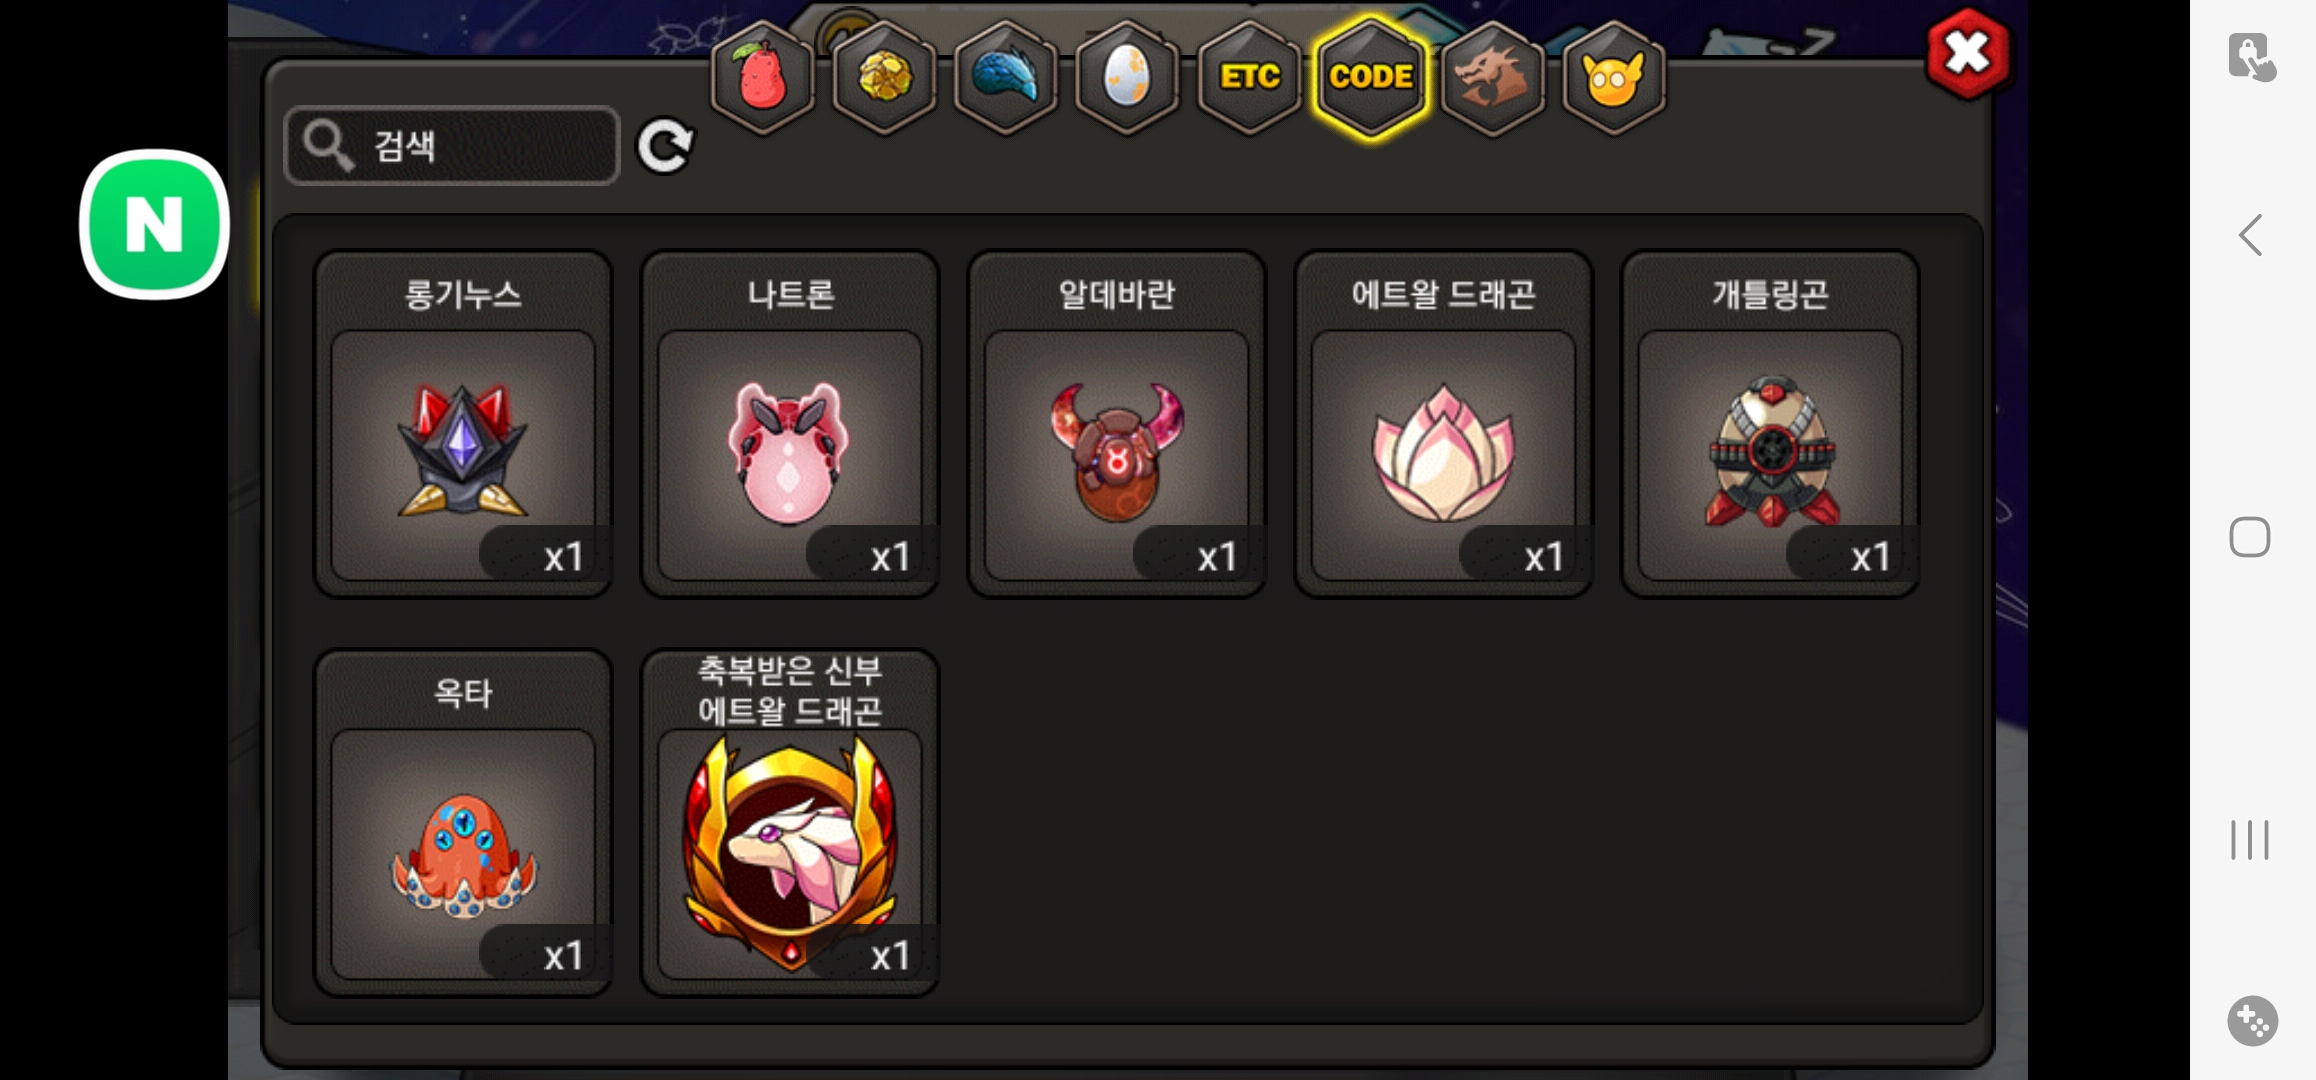This screenshot has width=2316, height=1080.
Task: Select the gold nugget category tab
Action: 885,77
